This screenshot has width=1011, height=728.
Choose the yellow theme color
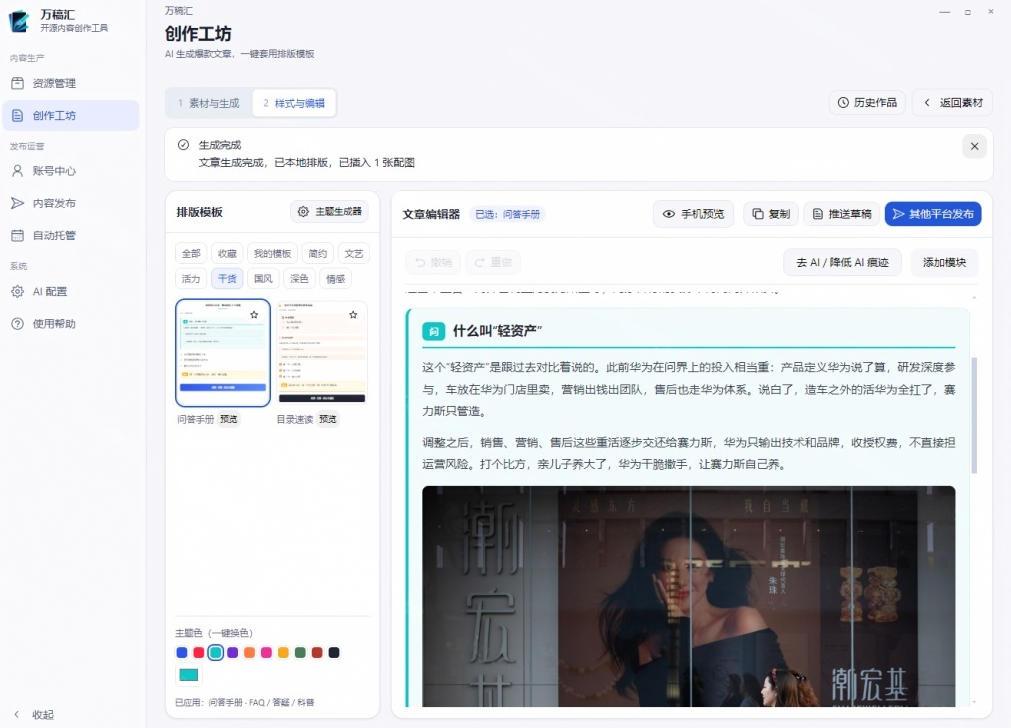(283, 653)
